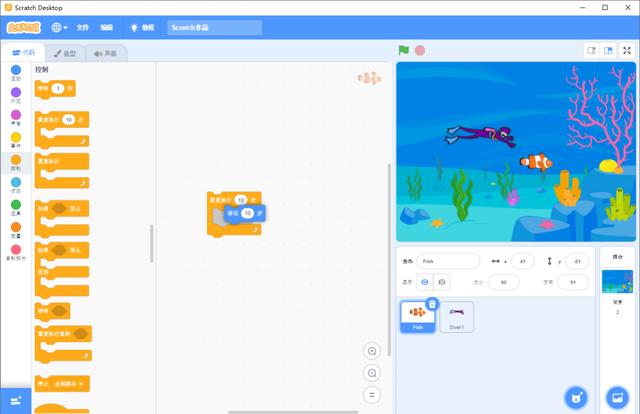The image size is (640, 414).
Task: Open the 教程 tutorials link
Action: 142,28
